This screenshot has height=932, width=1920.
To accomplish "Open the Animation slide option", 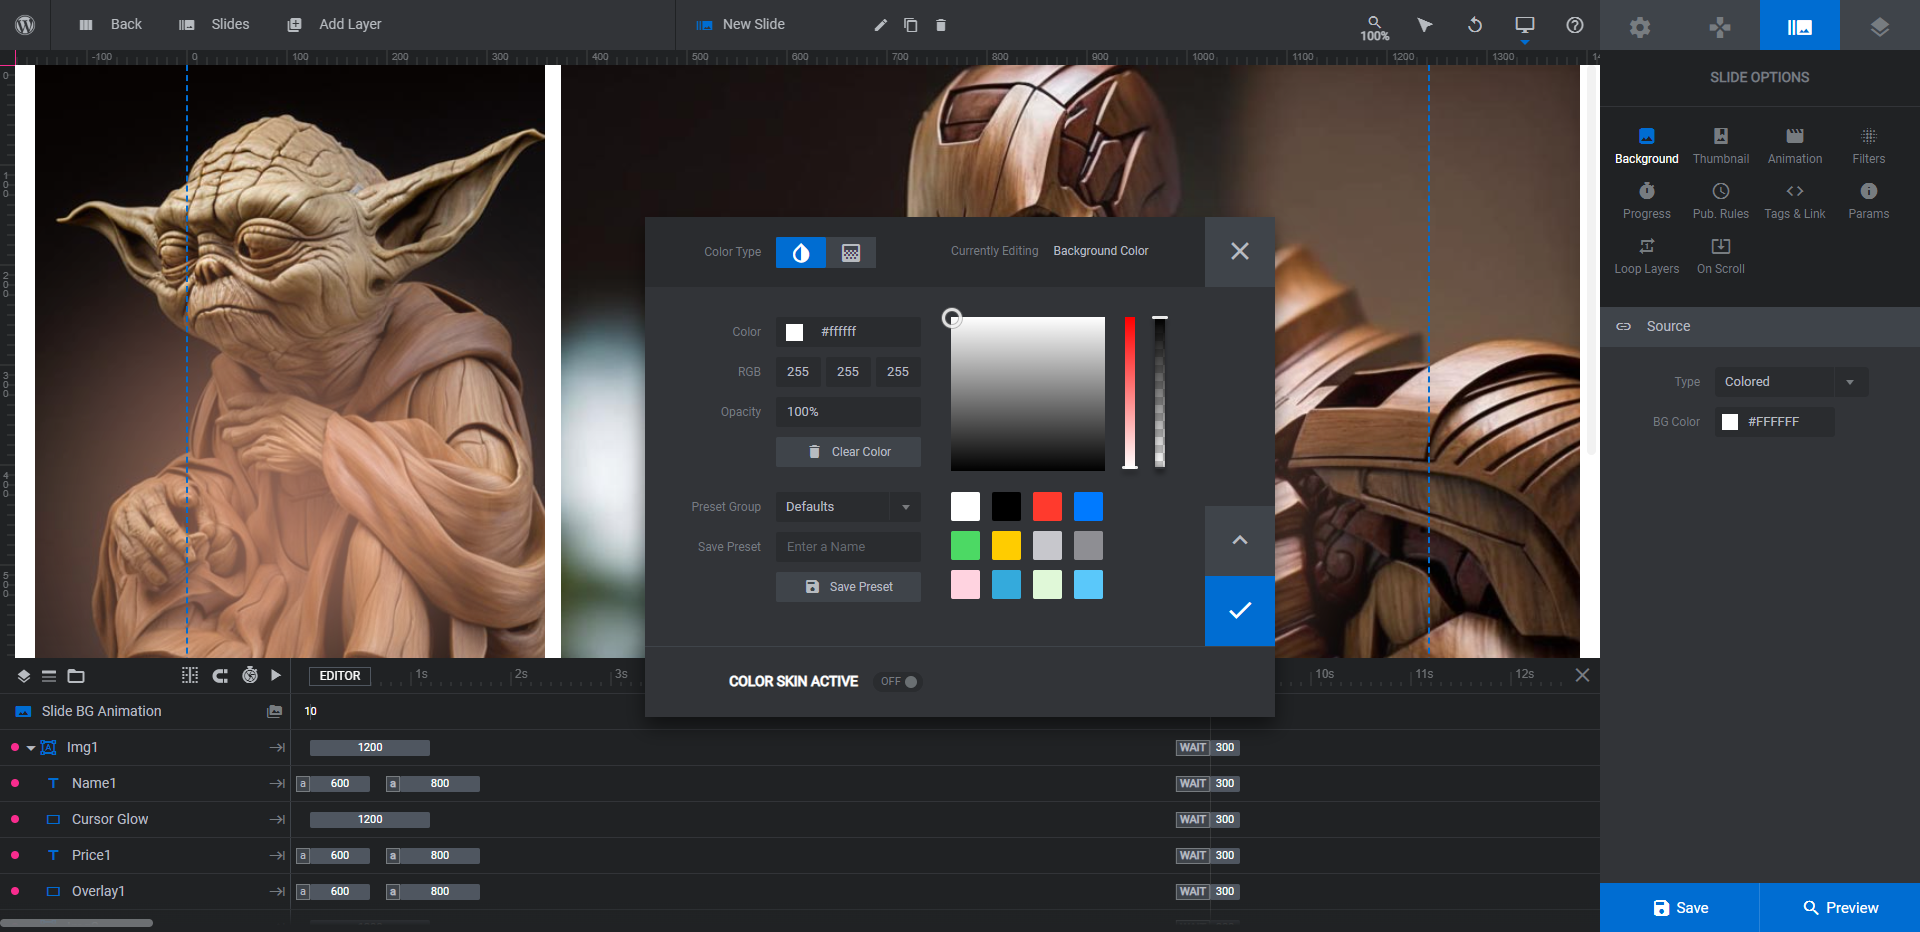I will (x=1795, y=146).
